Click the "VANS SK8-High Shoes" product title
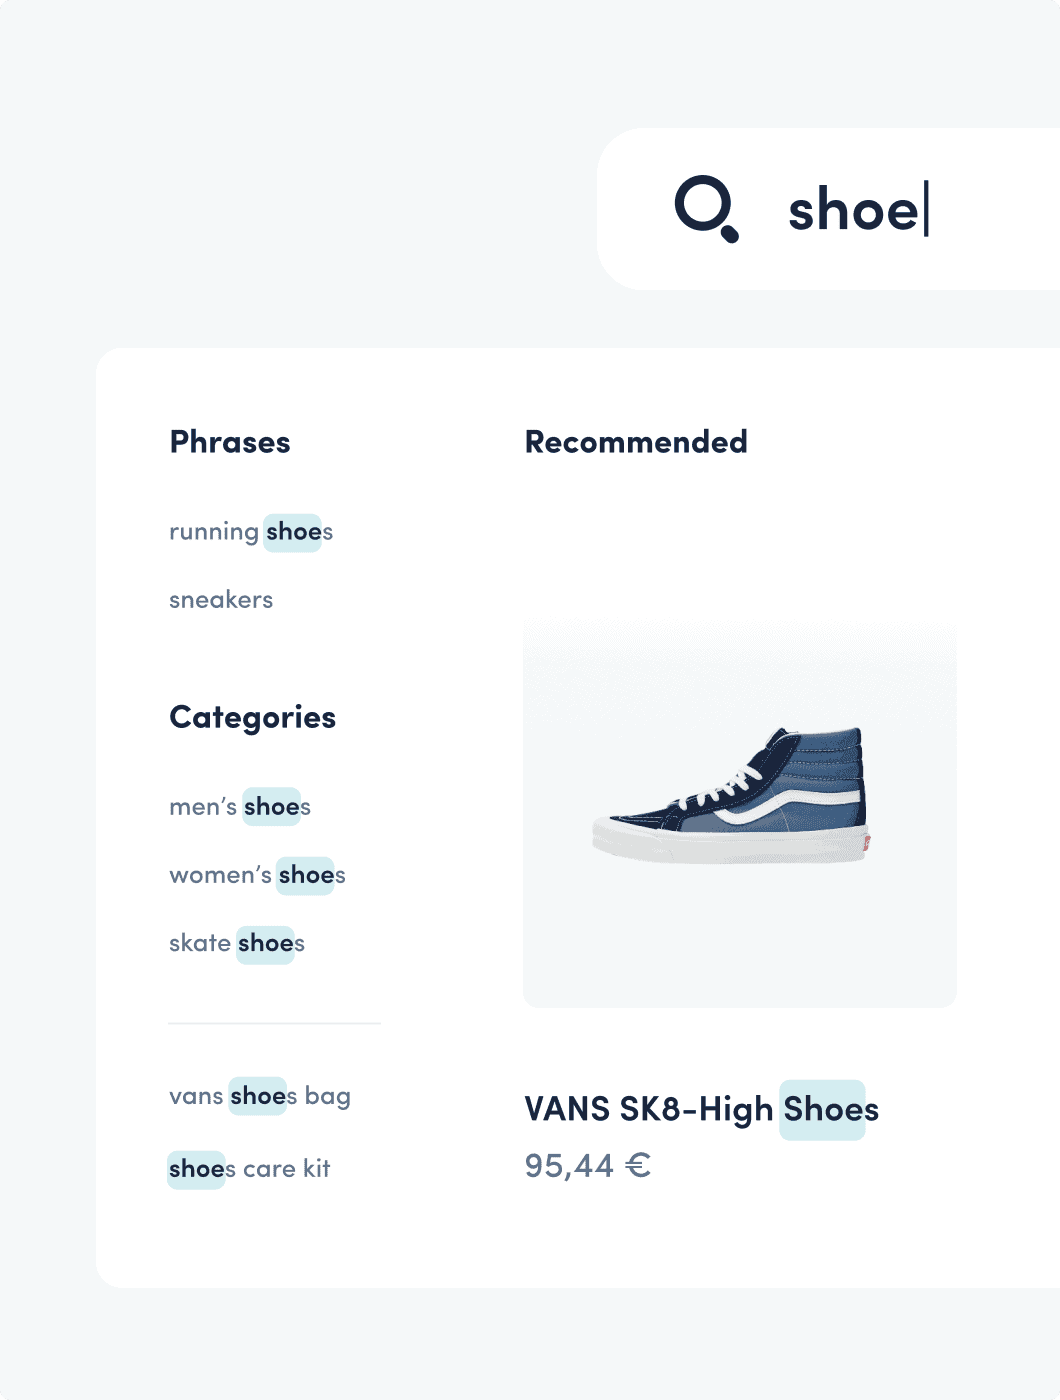Screen dimensions: 1060x1400 pos(701,1109)
